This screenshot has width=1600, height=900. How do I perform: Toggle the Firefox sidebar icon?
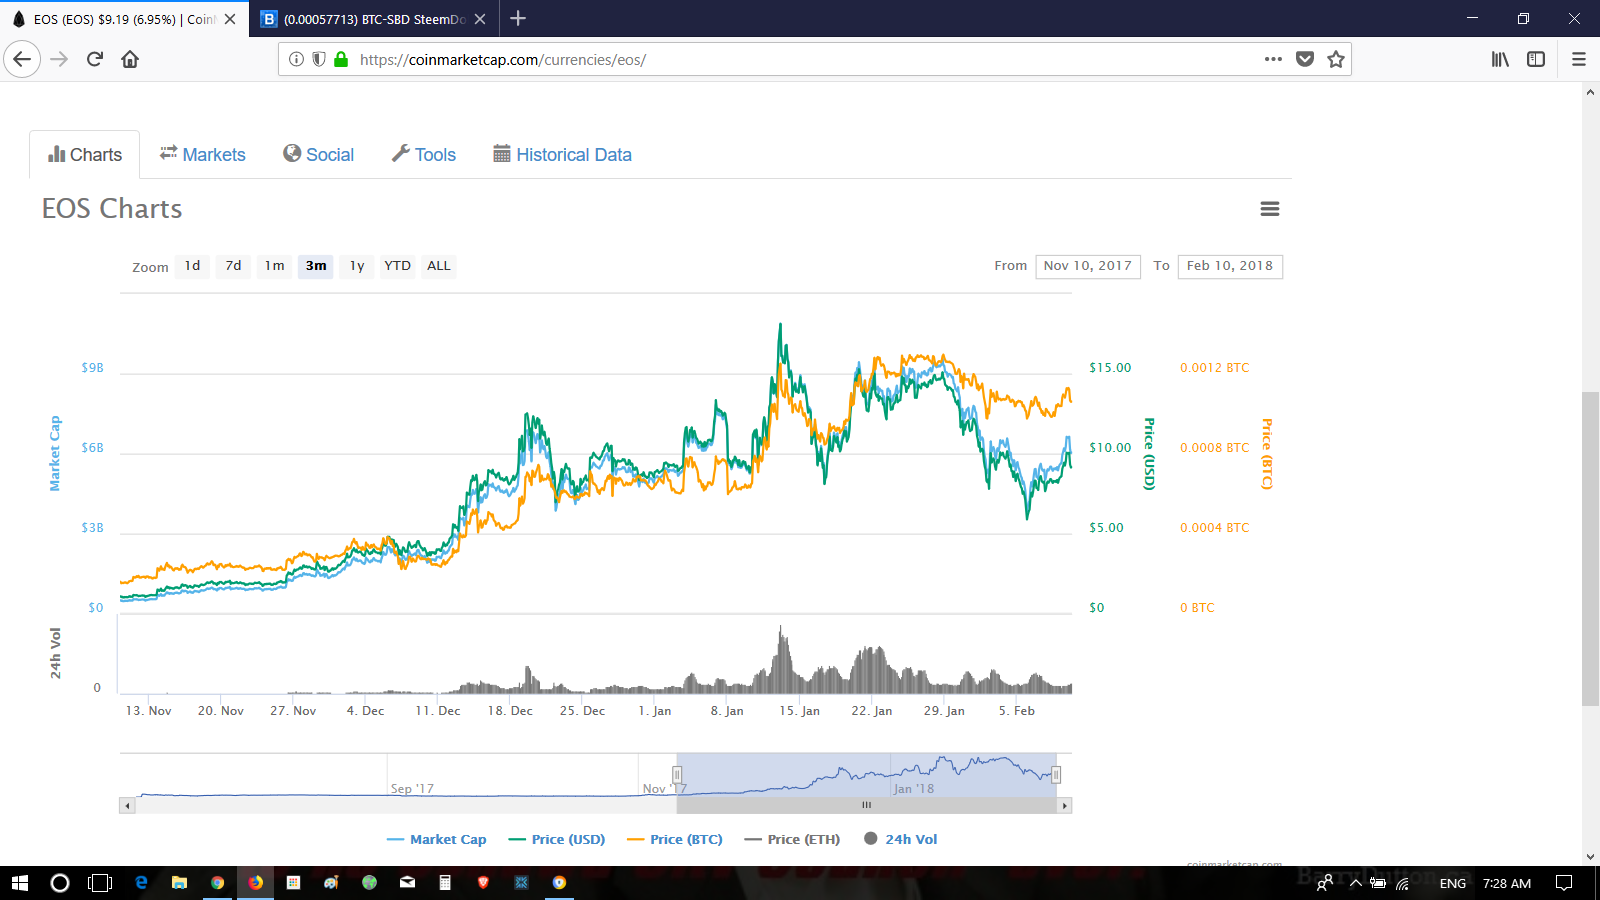[1536, 59]
